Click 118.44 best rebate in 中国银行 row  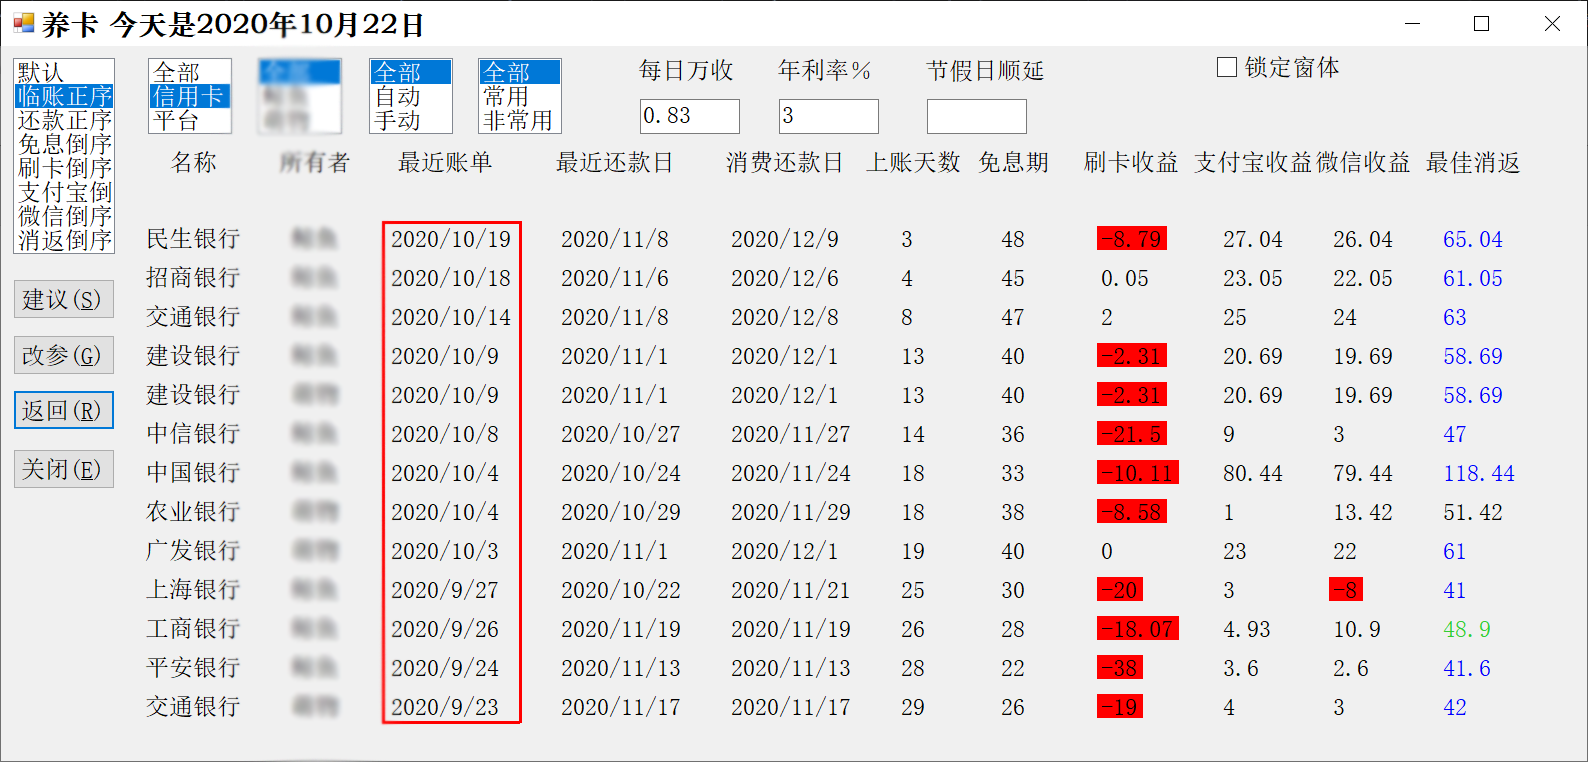pos(1479,473)
